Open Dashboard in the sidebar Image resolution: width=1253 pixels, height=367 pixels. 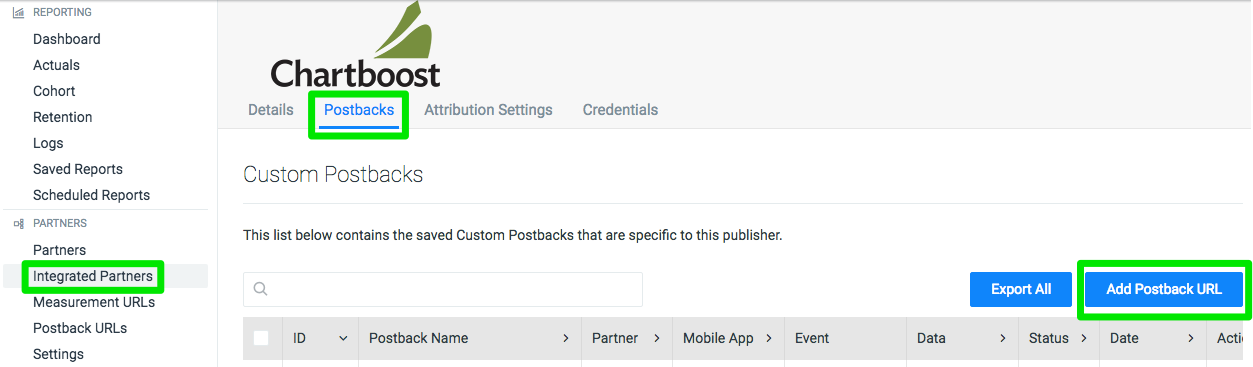tap(67, 39)
